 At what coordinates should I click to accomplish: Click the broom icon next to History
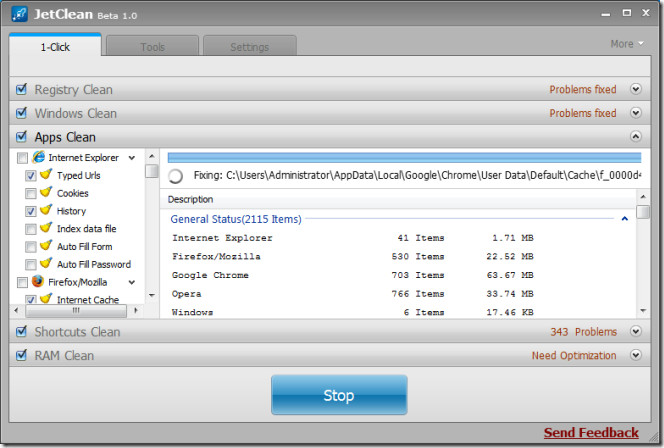(46, 210)
